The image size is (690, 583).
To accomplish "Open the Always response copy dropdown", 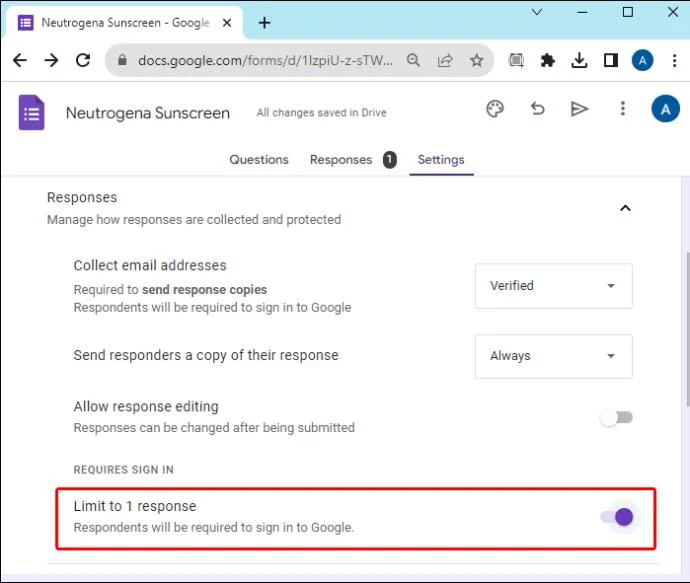I will pos(554,356).
